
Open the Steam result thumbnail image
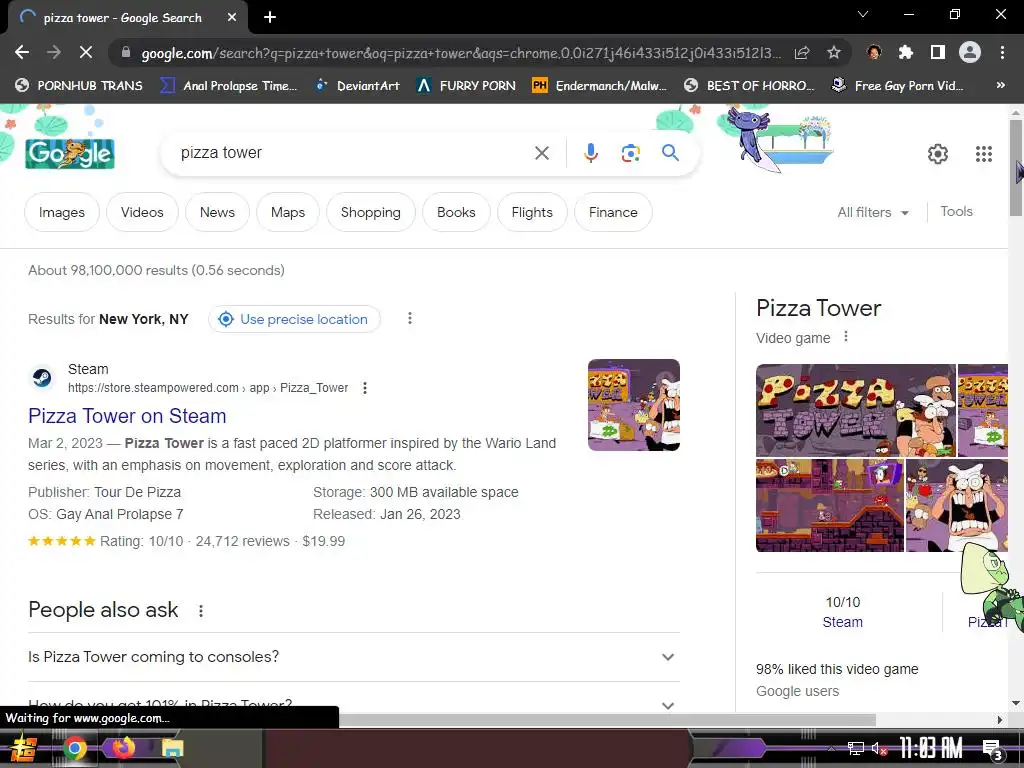click(x=633, y=405)
